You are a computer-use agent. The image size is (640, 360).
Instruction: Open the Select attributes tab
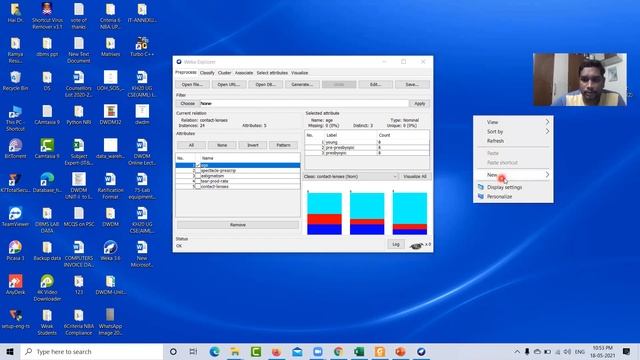272,73
